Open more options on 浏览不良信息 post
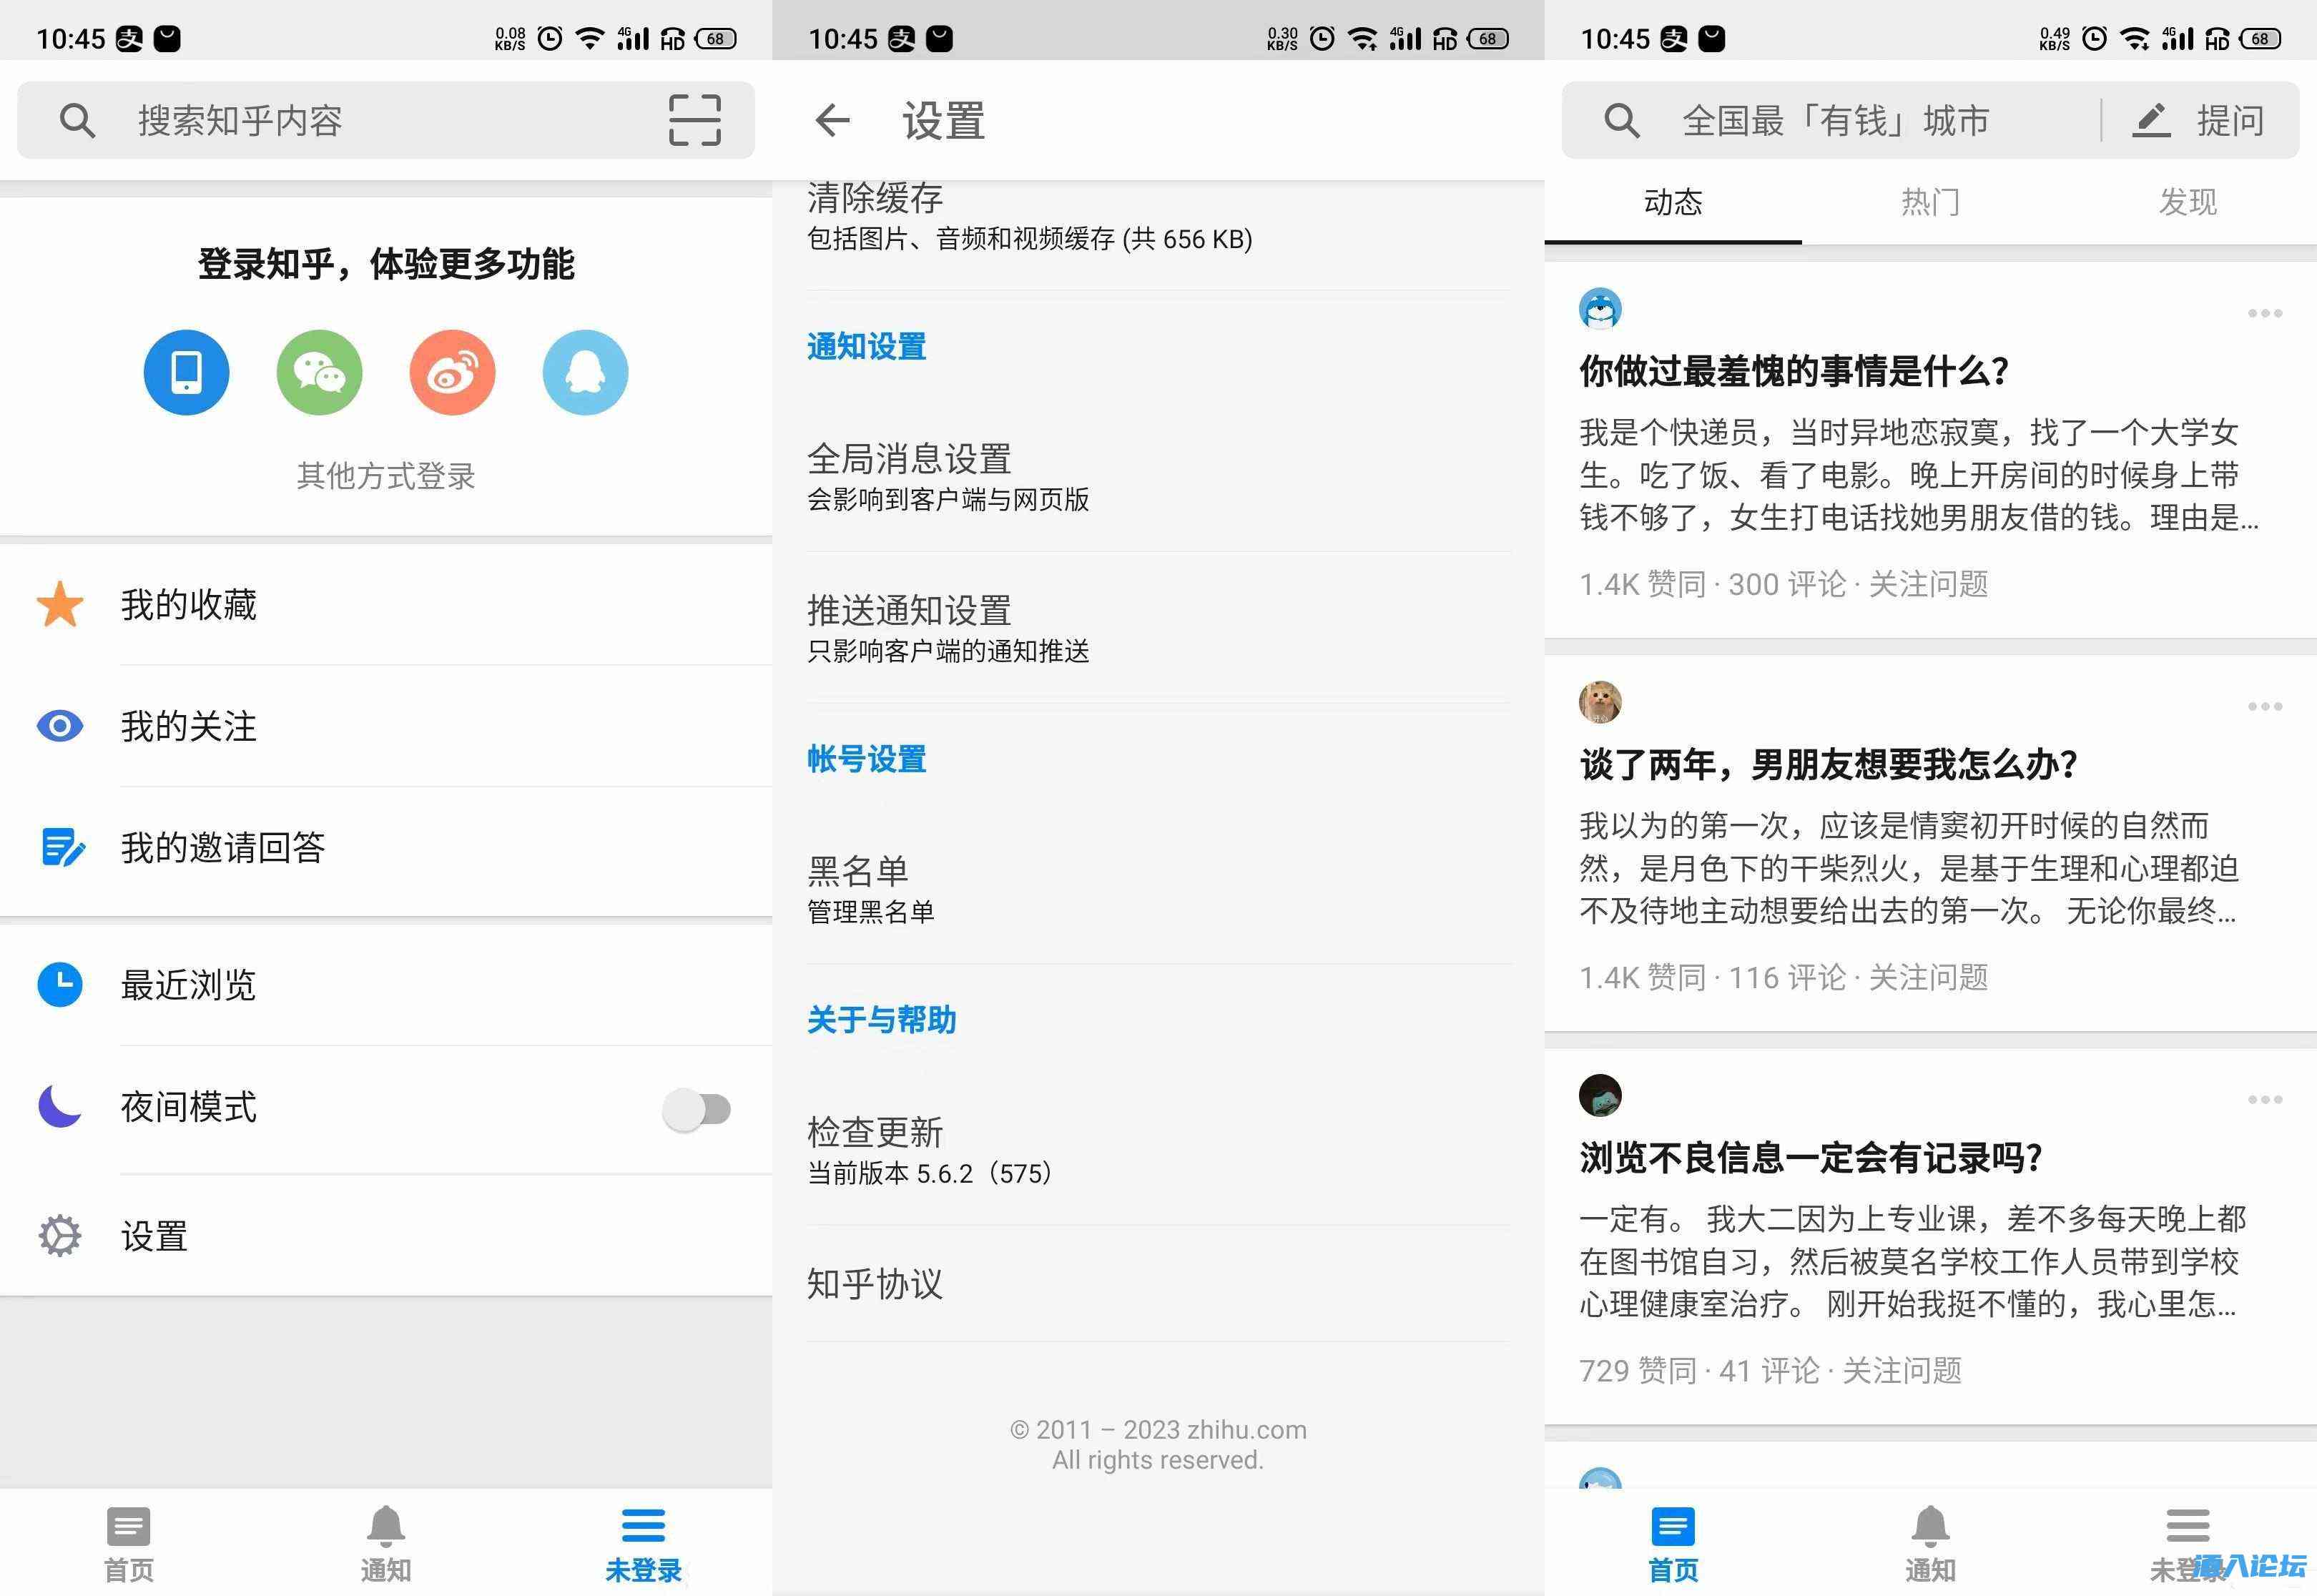The height and width of the screenshot is (1596, 2317). (2264, 1099)
